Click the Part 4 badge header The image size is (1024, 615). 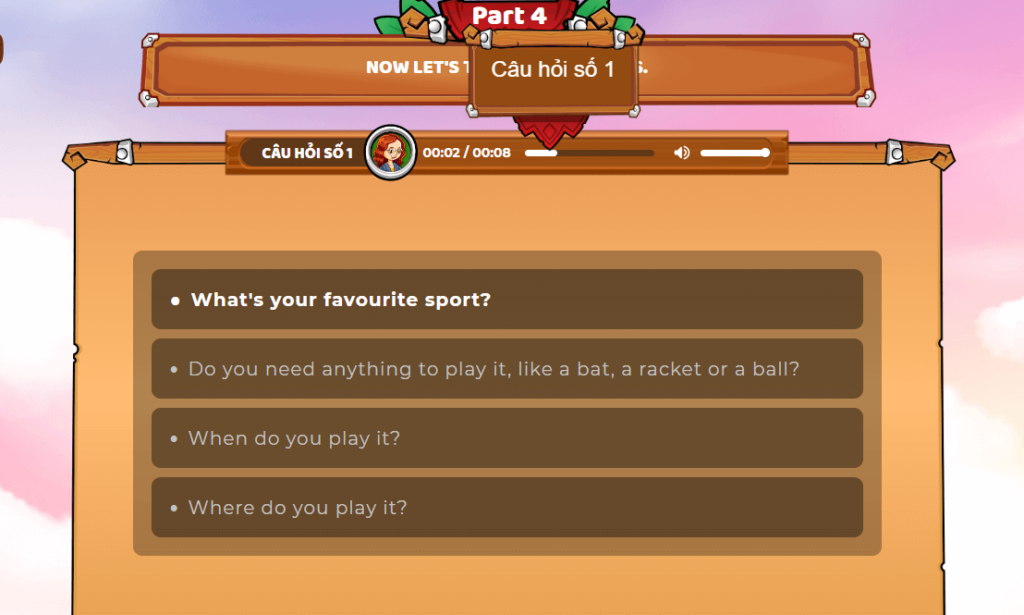[509, 16]
